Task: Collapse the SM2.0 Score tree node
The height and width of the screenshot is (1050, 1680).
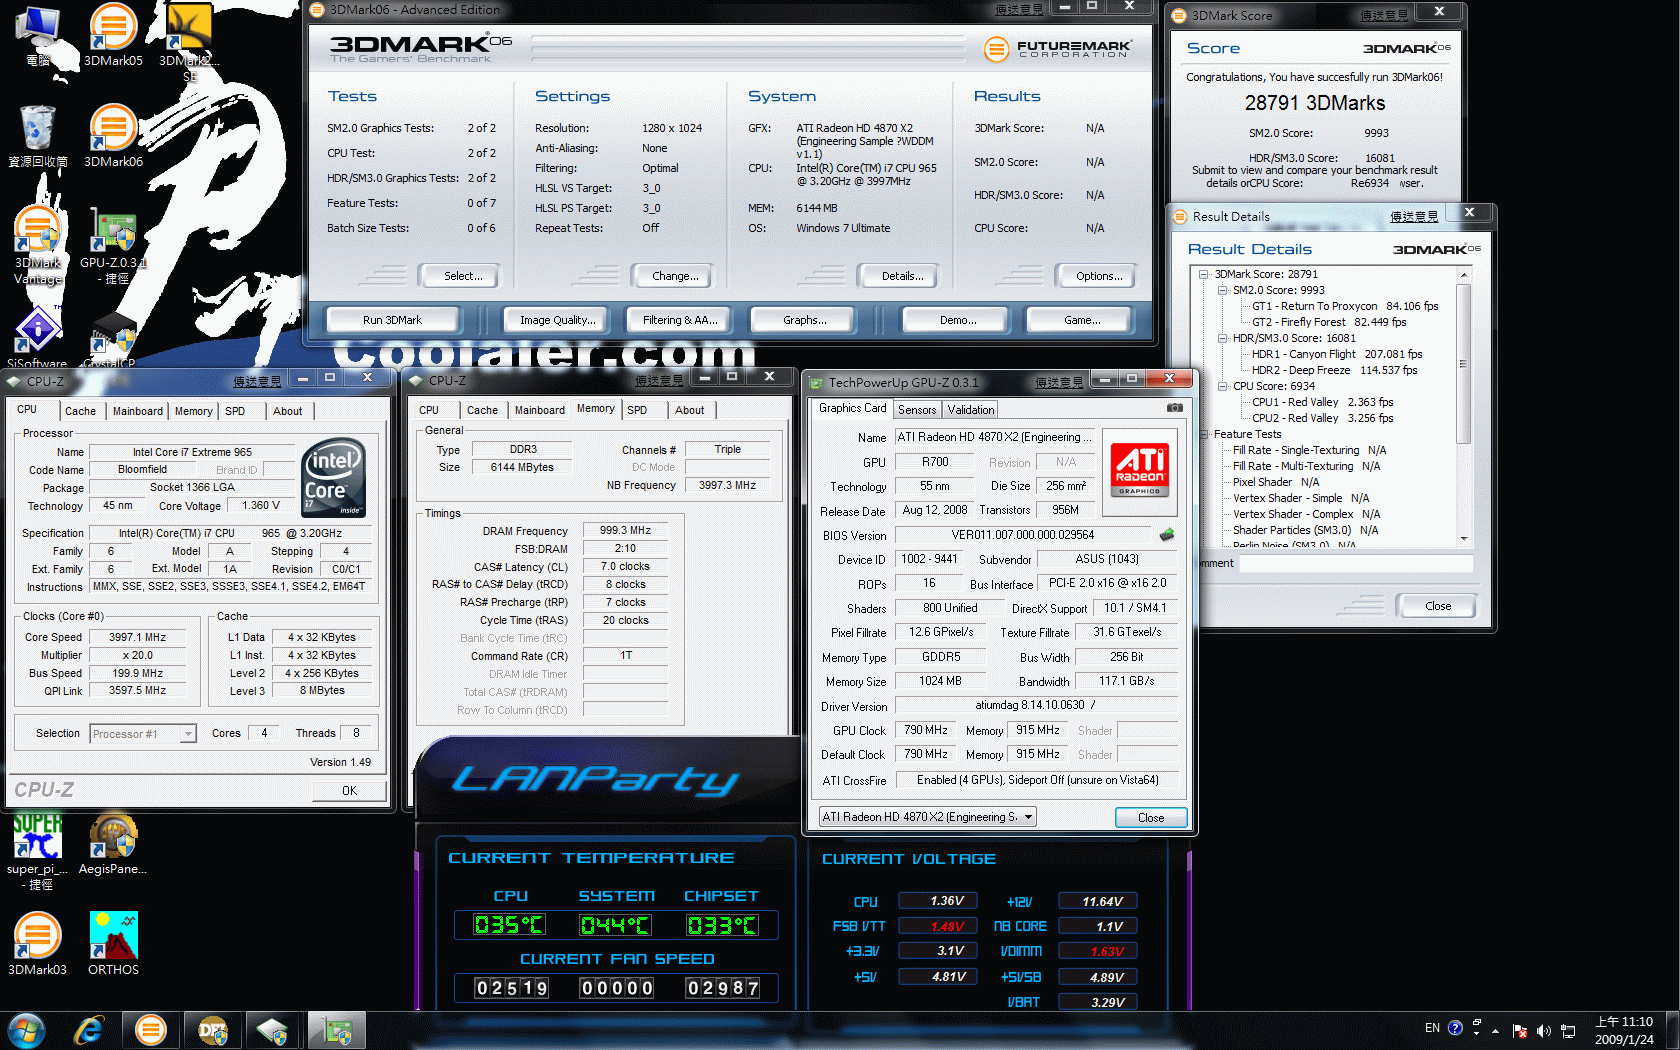Action: pyautogui.click(x=1222, y=290)
